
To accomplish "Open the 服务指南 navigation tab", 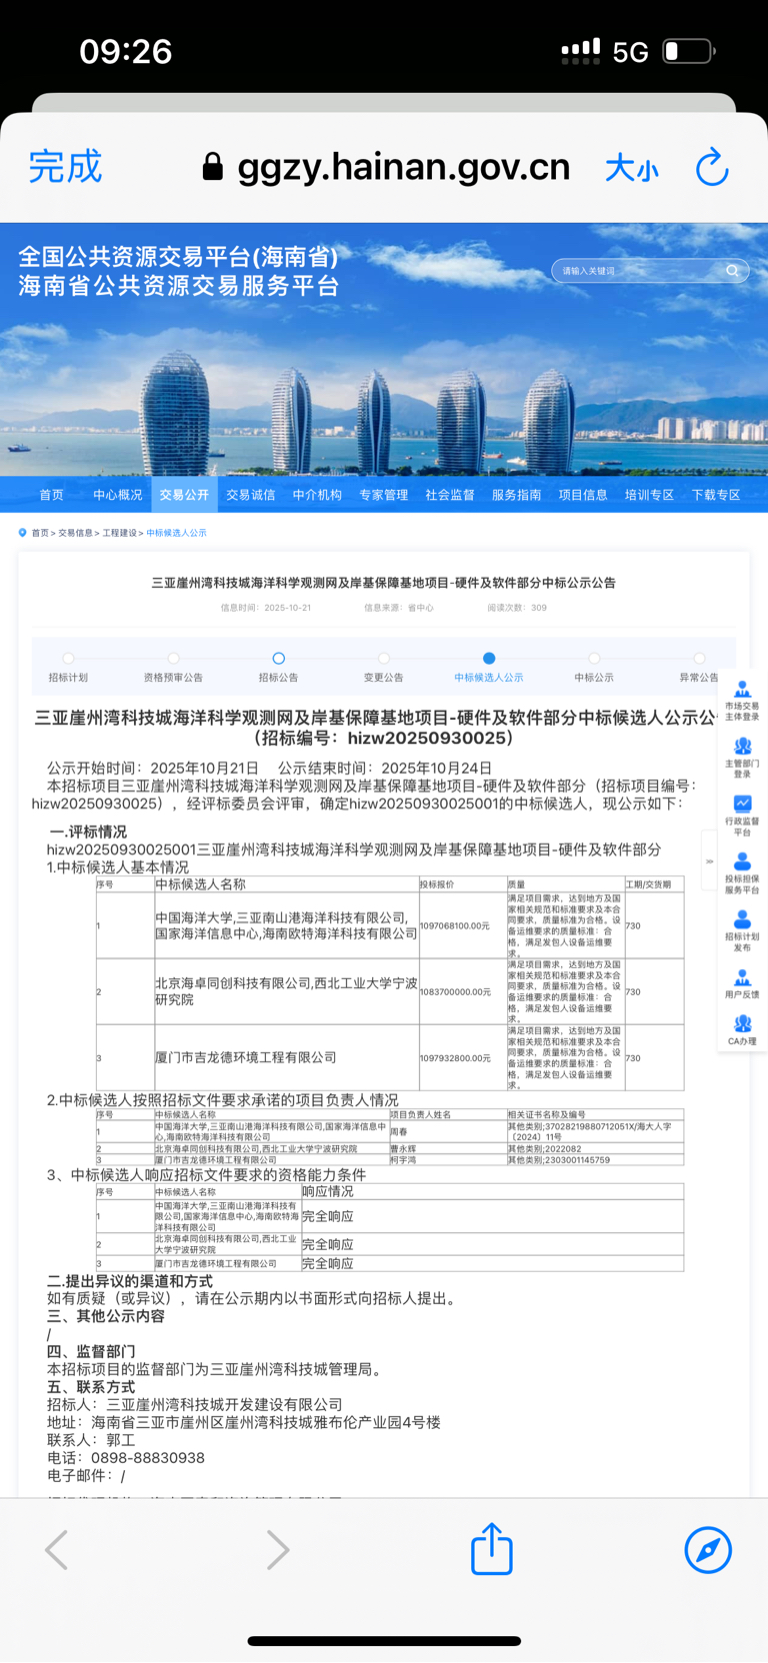I will [516, 495].
